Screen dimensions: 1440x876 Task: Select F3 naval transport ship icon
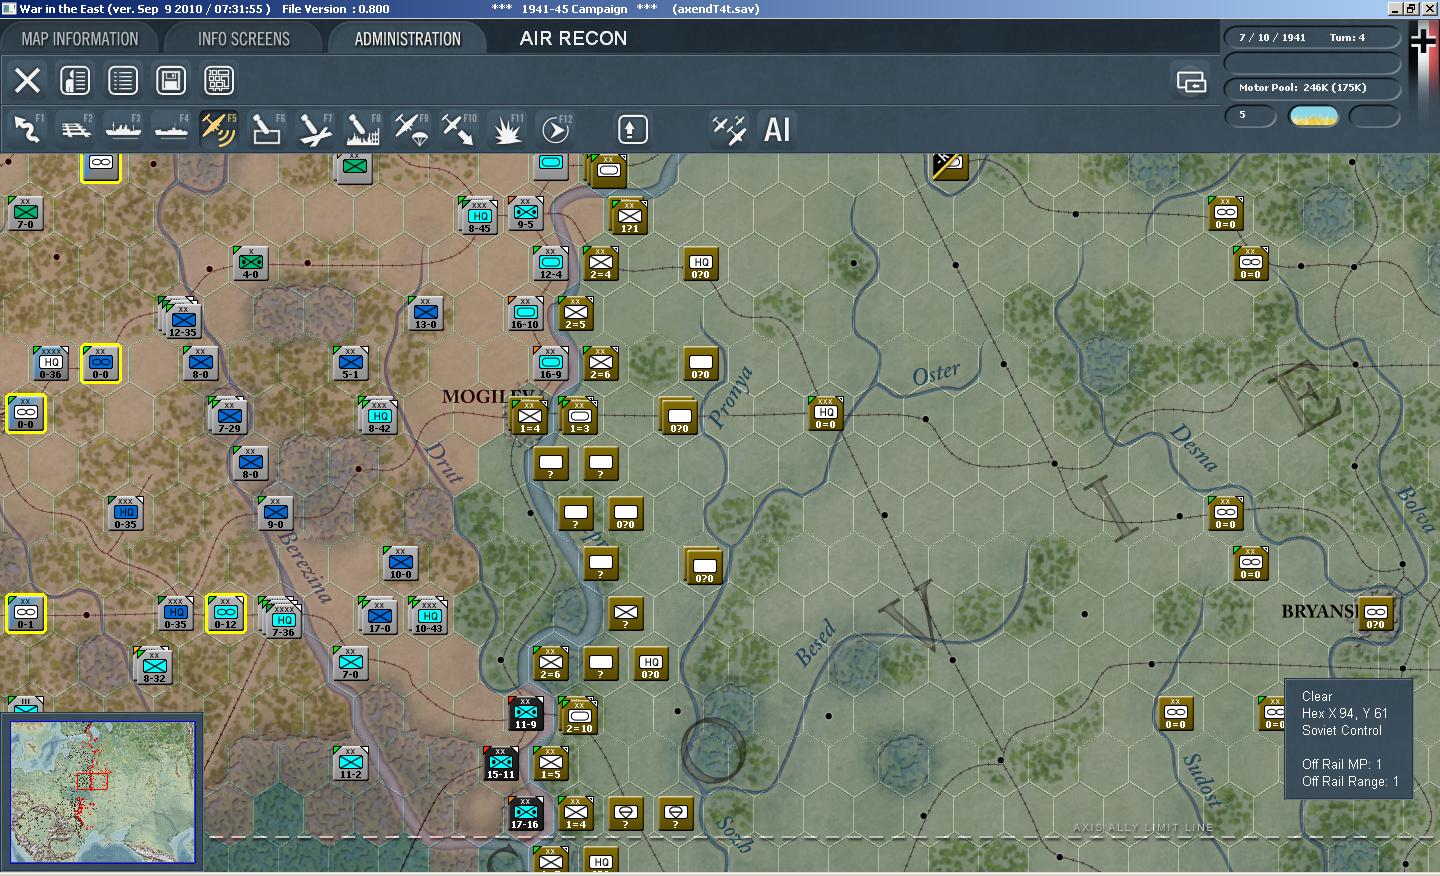(x=123, y=129)
